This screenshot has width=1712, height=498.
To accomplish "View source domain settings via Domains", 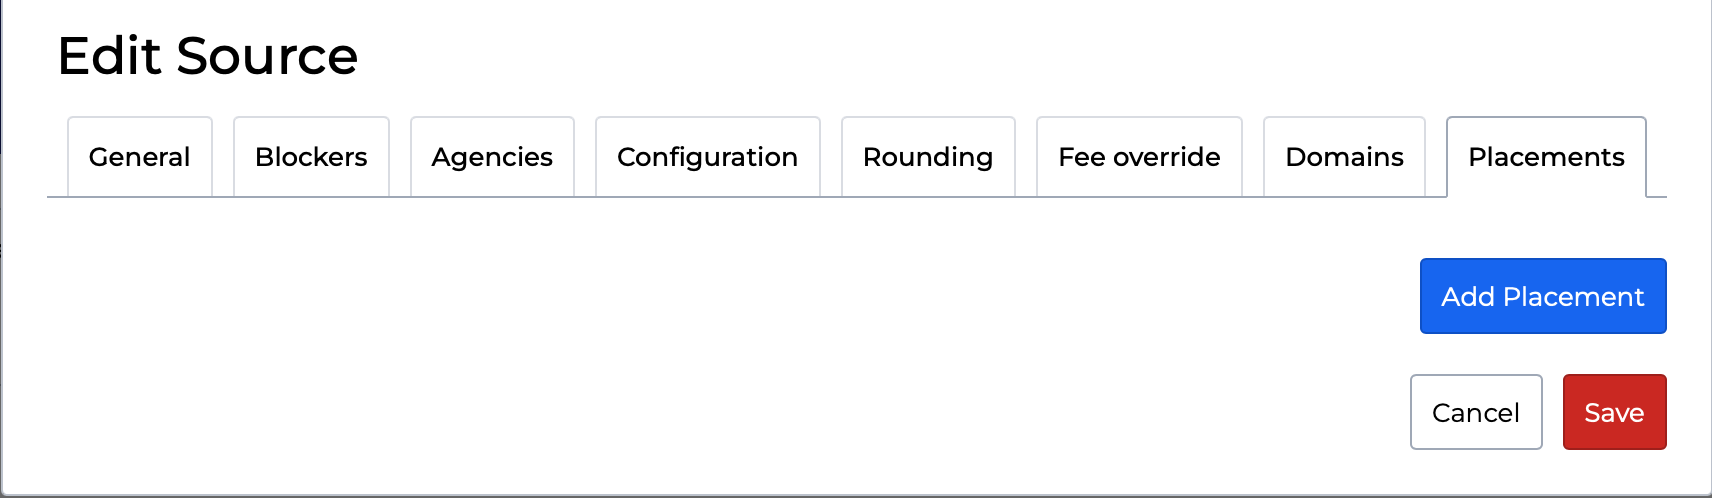I will point(1344,157).
